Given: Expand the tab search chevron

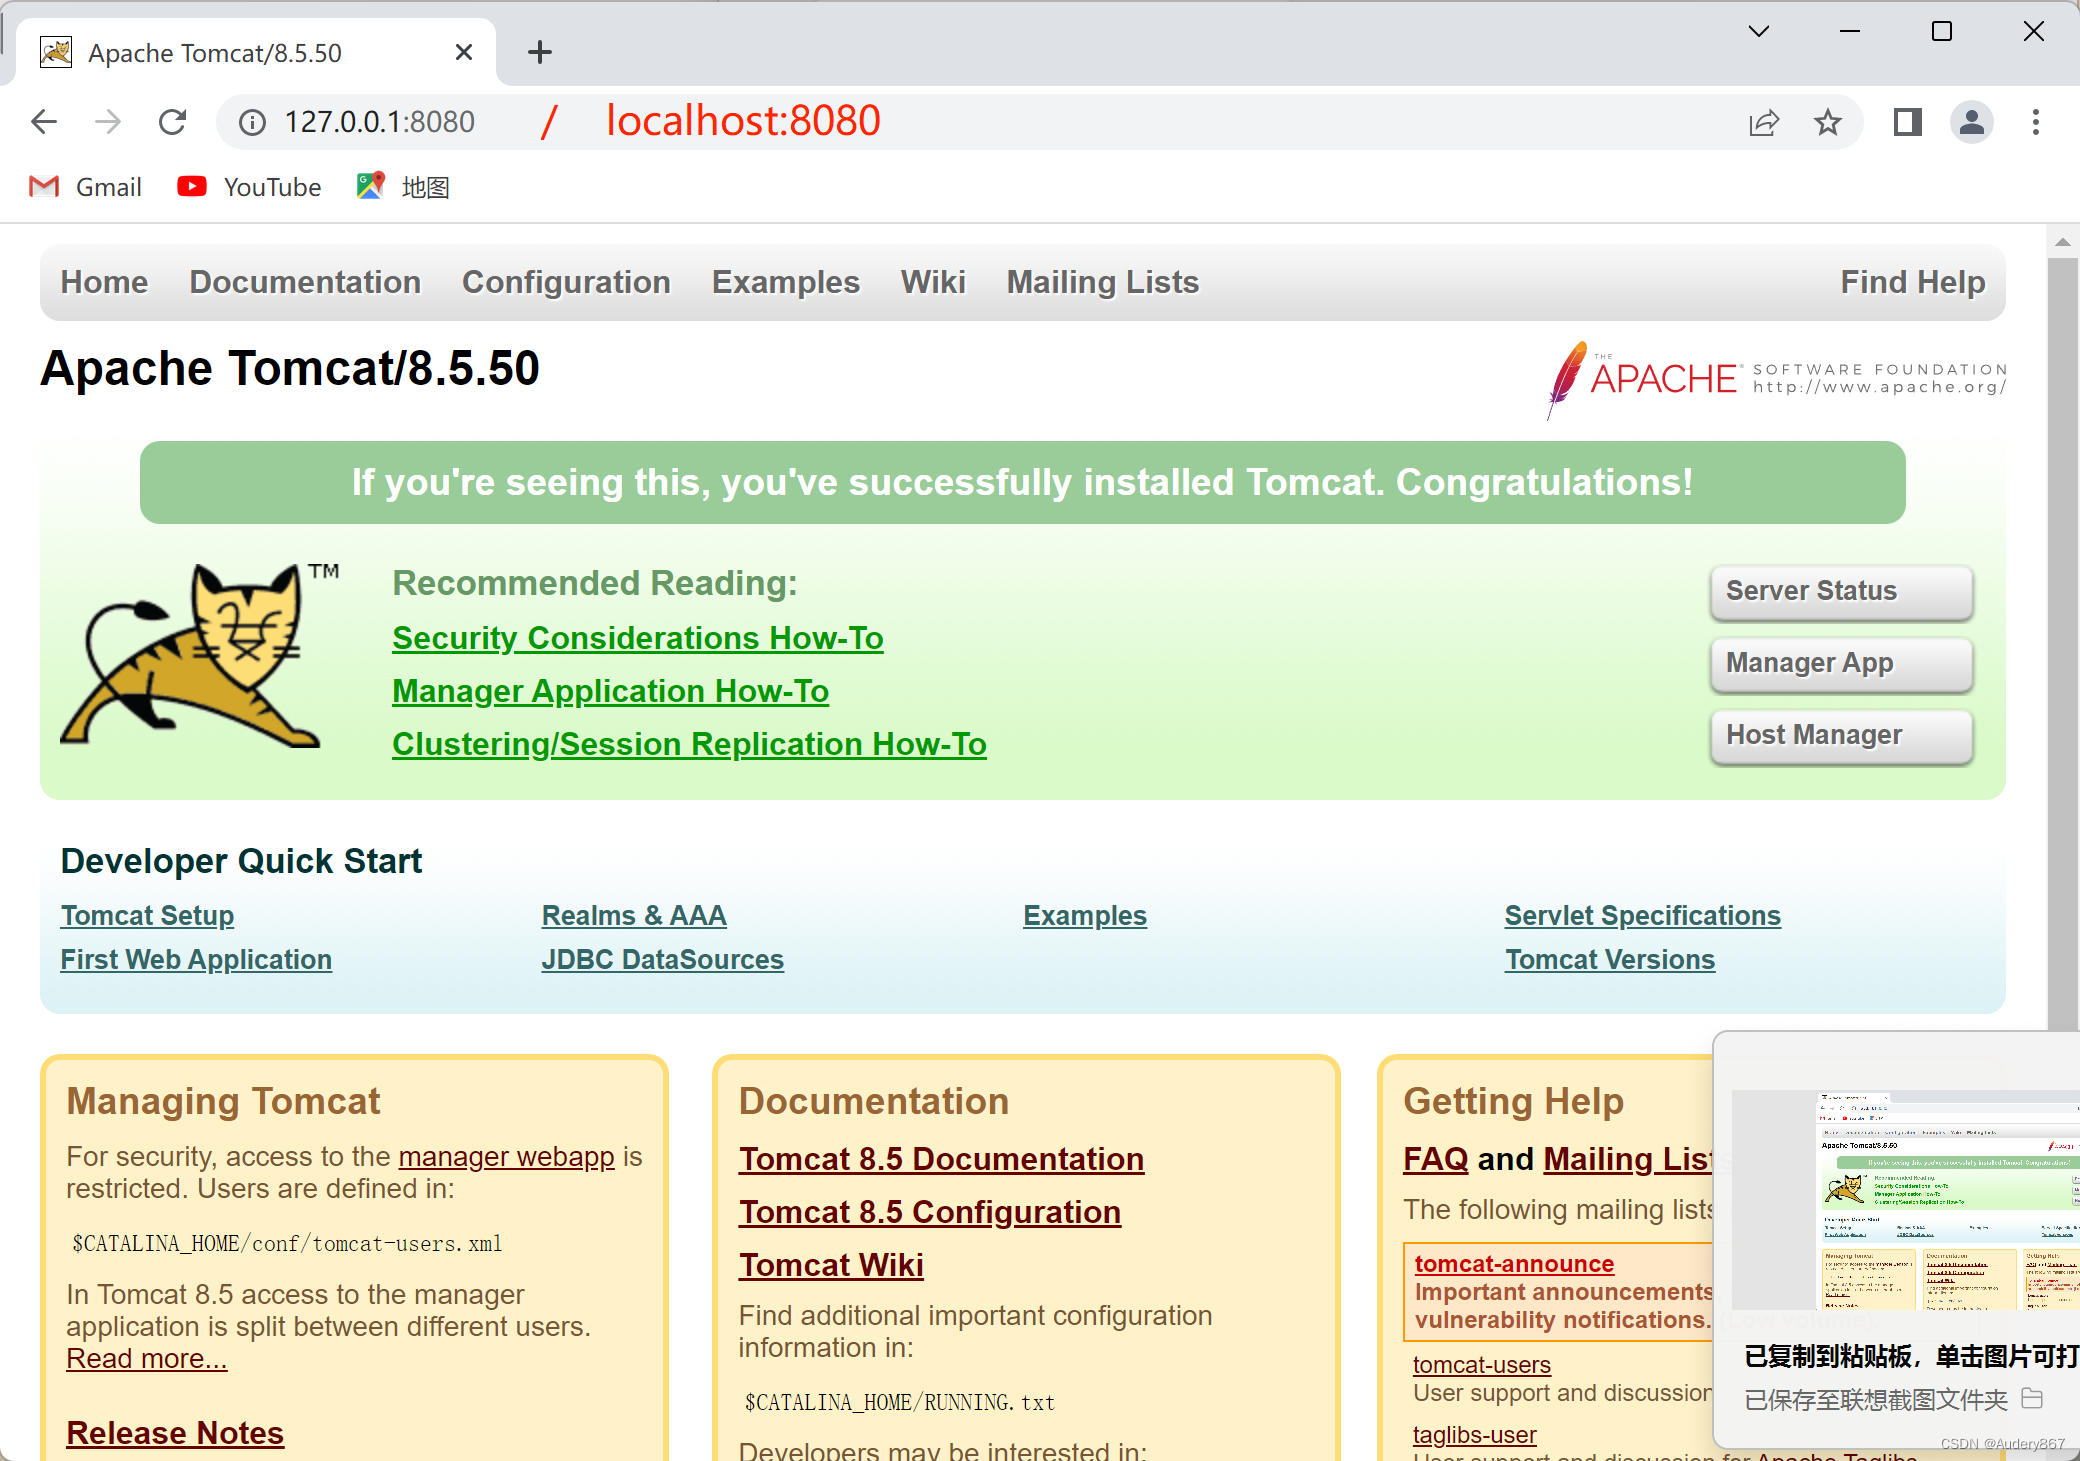Looking at the screenshot, I should (x=1759, y=31).
